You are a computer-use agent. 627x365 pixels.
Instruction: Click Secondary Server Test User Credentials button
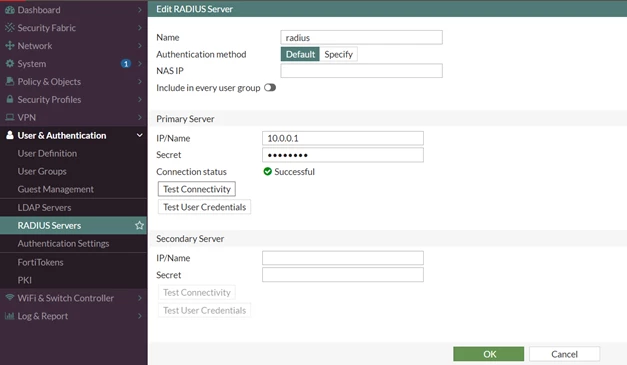tap(204, 310)
